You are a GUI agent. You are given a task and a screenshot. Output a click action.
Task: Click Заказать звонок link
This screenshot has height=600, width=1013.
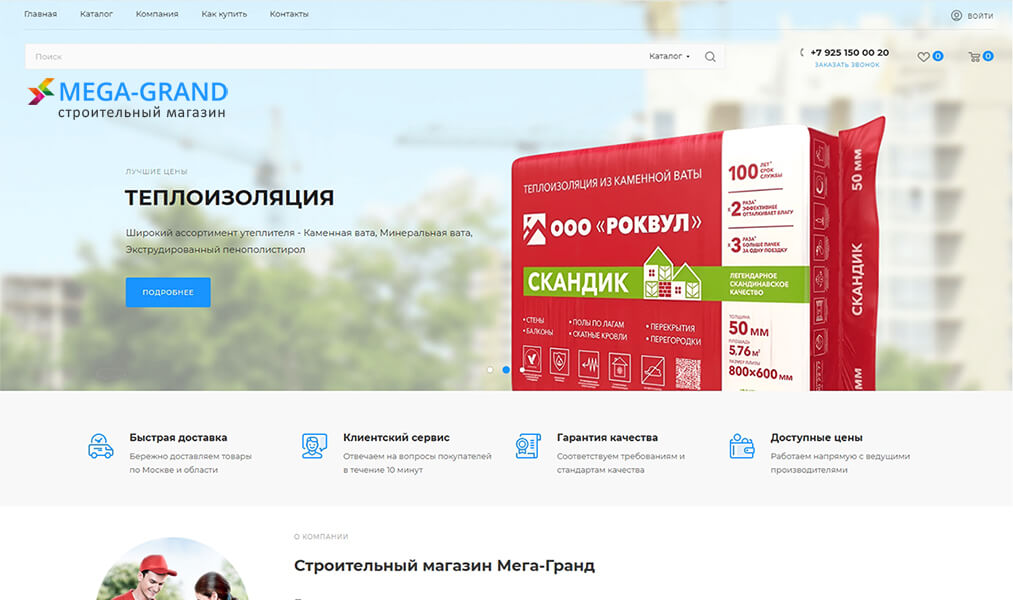(847, 65)
